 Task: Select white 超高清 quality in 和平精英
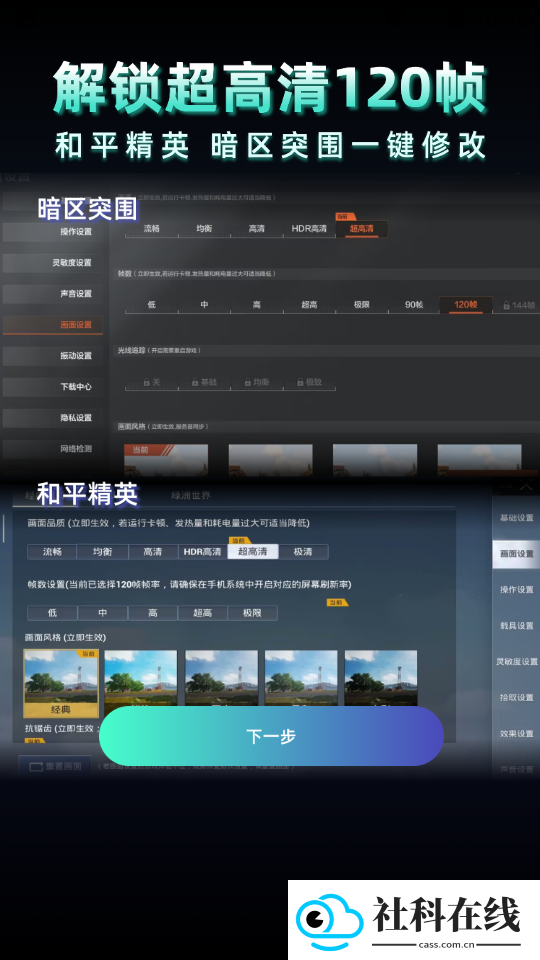click(x=253, y=552)
